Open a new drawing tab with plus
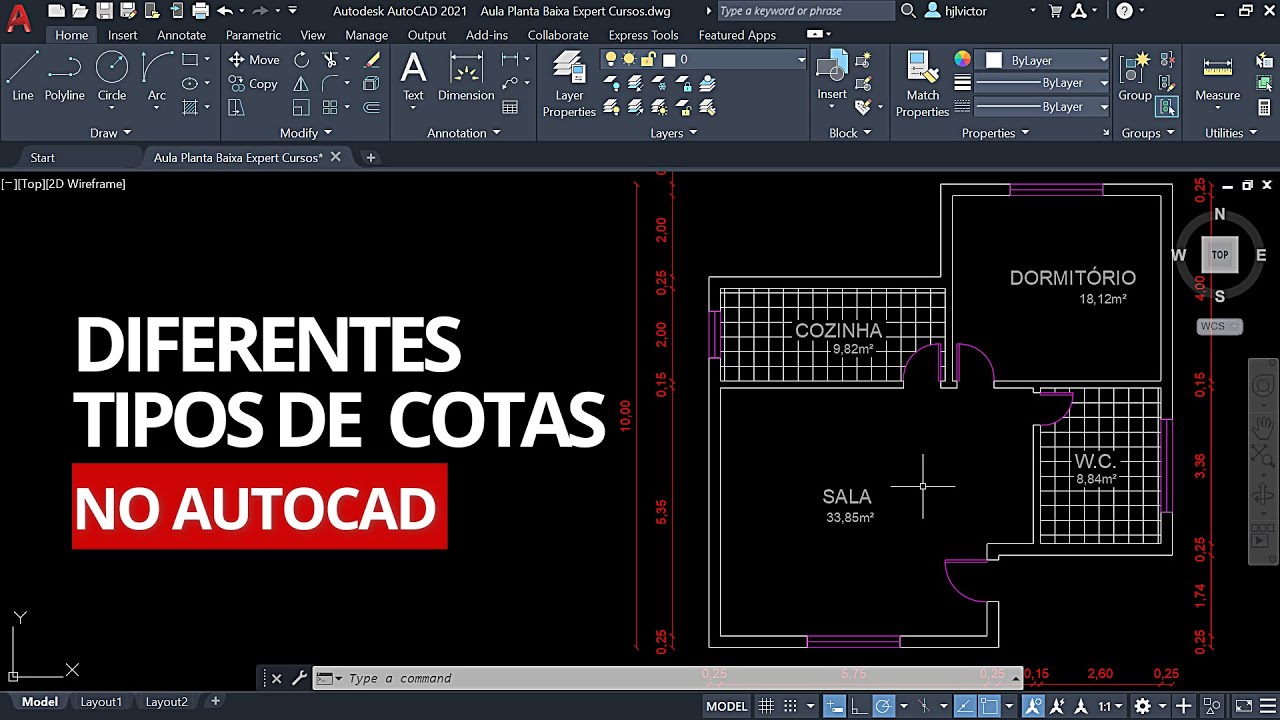The height and width of the screenshot is (720, 1280). point(370,157)
